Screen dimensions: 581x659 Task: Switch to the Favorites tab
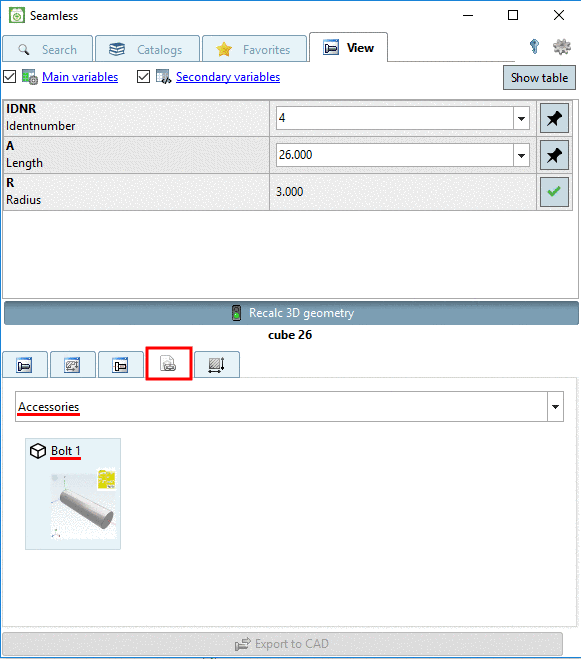point(254,50)
